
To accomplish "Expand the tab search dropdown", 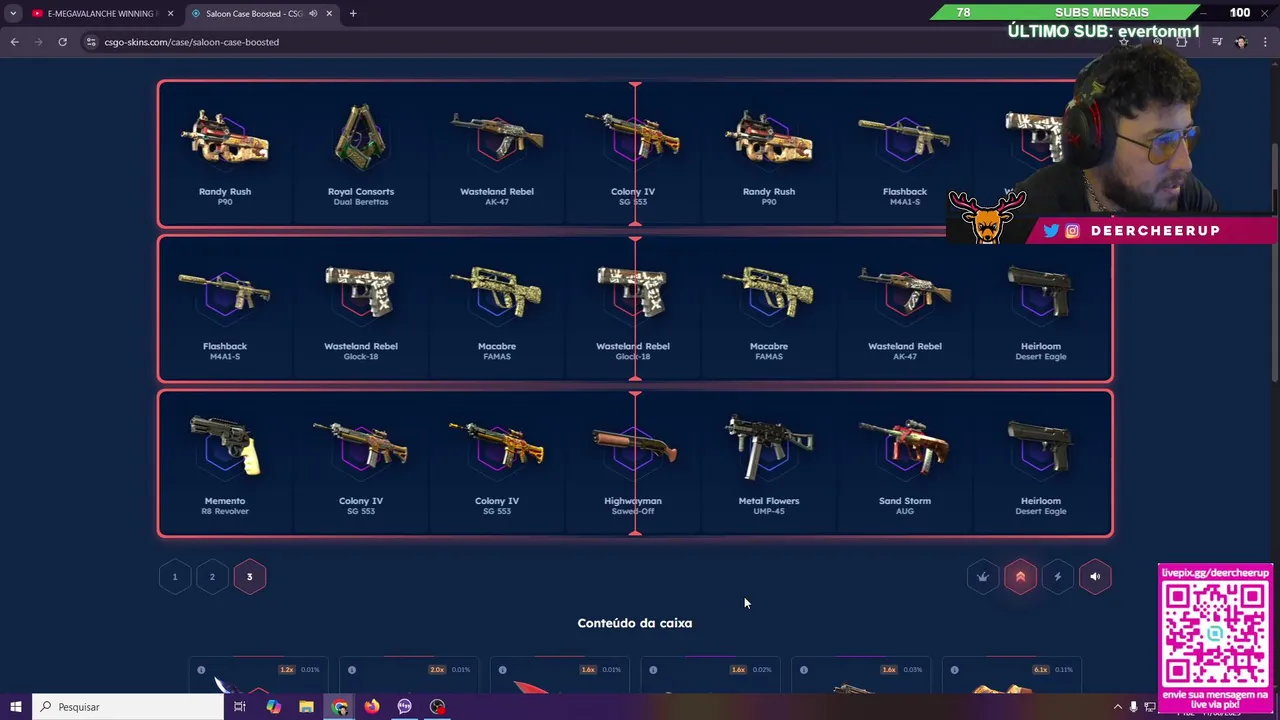I will tap(12, 13).
